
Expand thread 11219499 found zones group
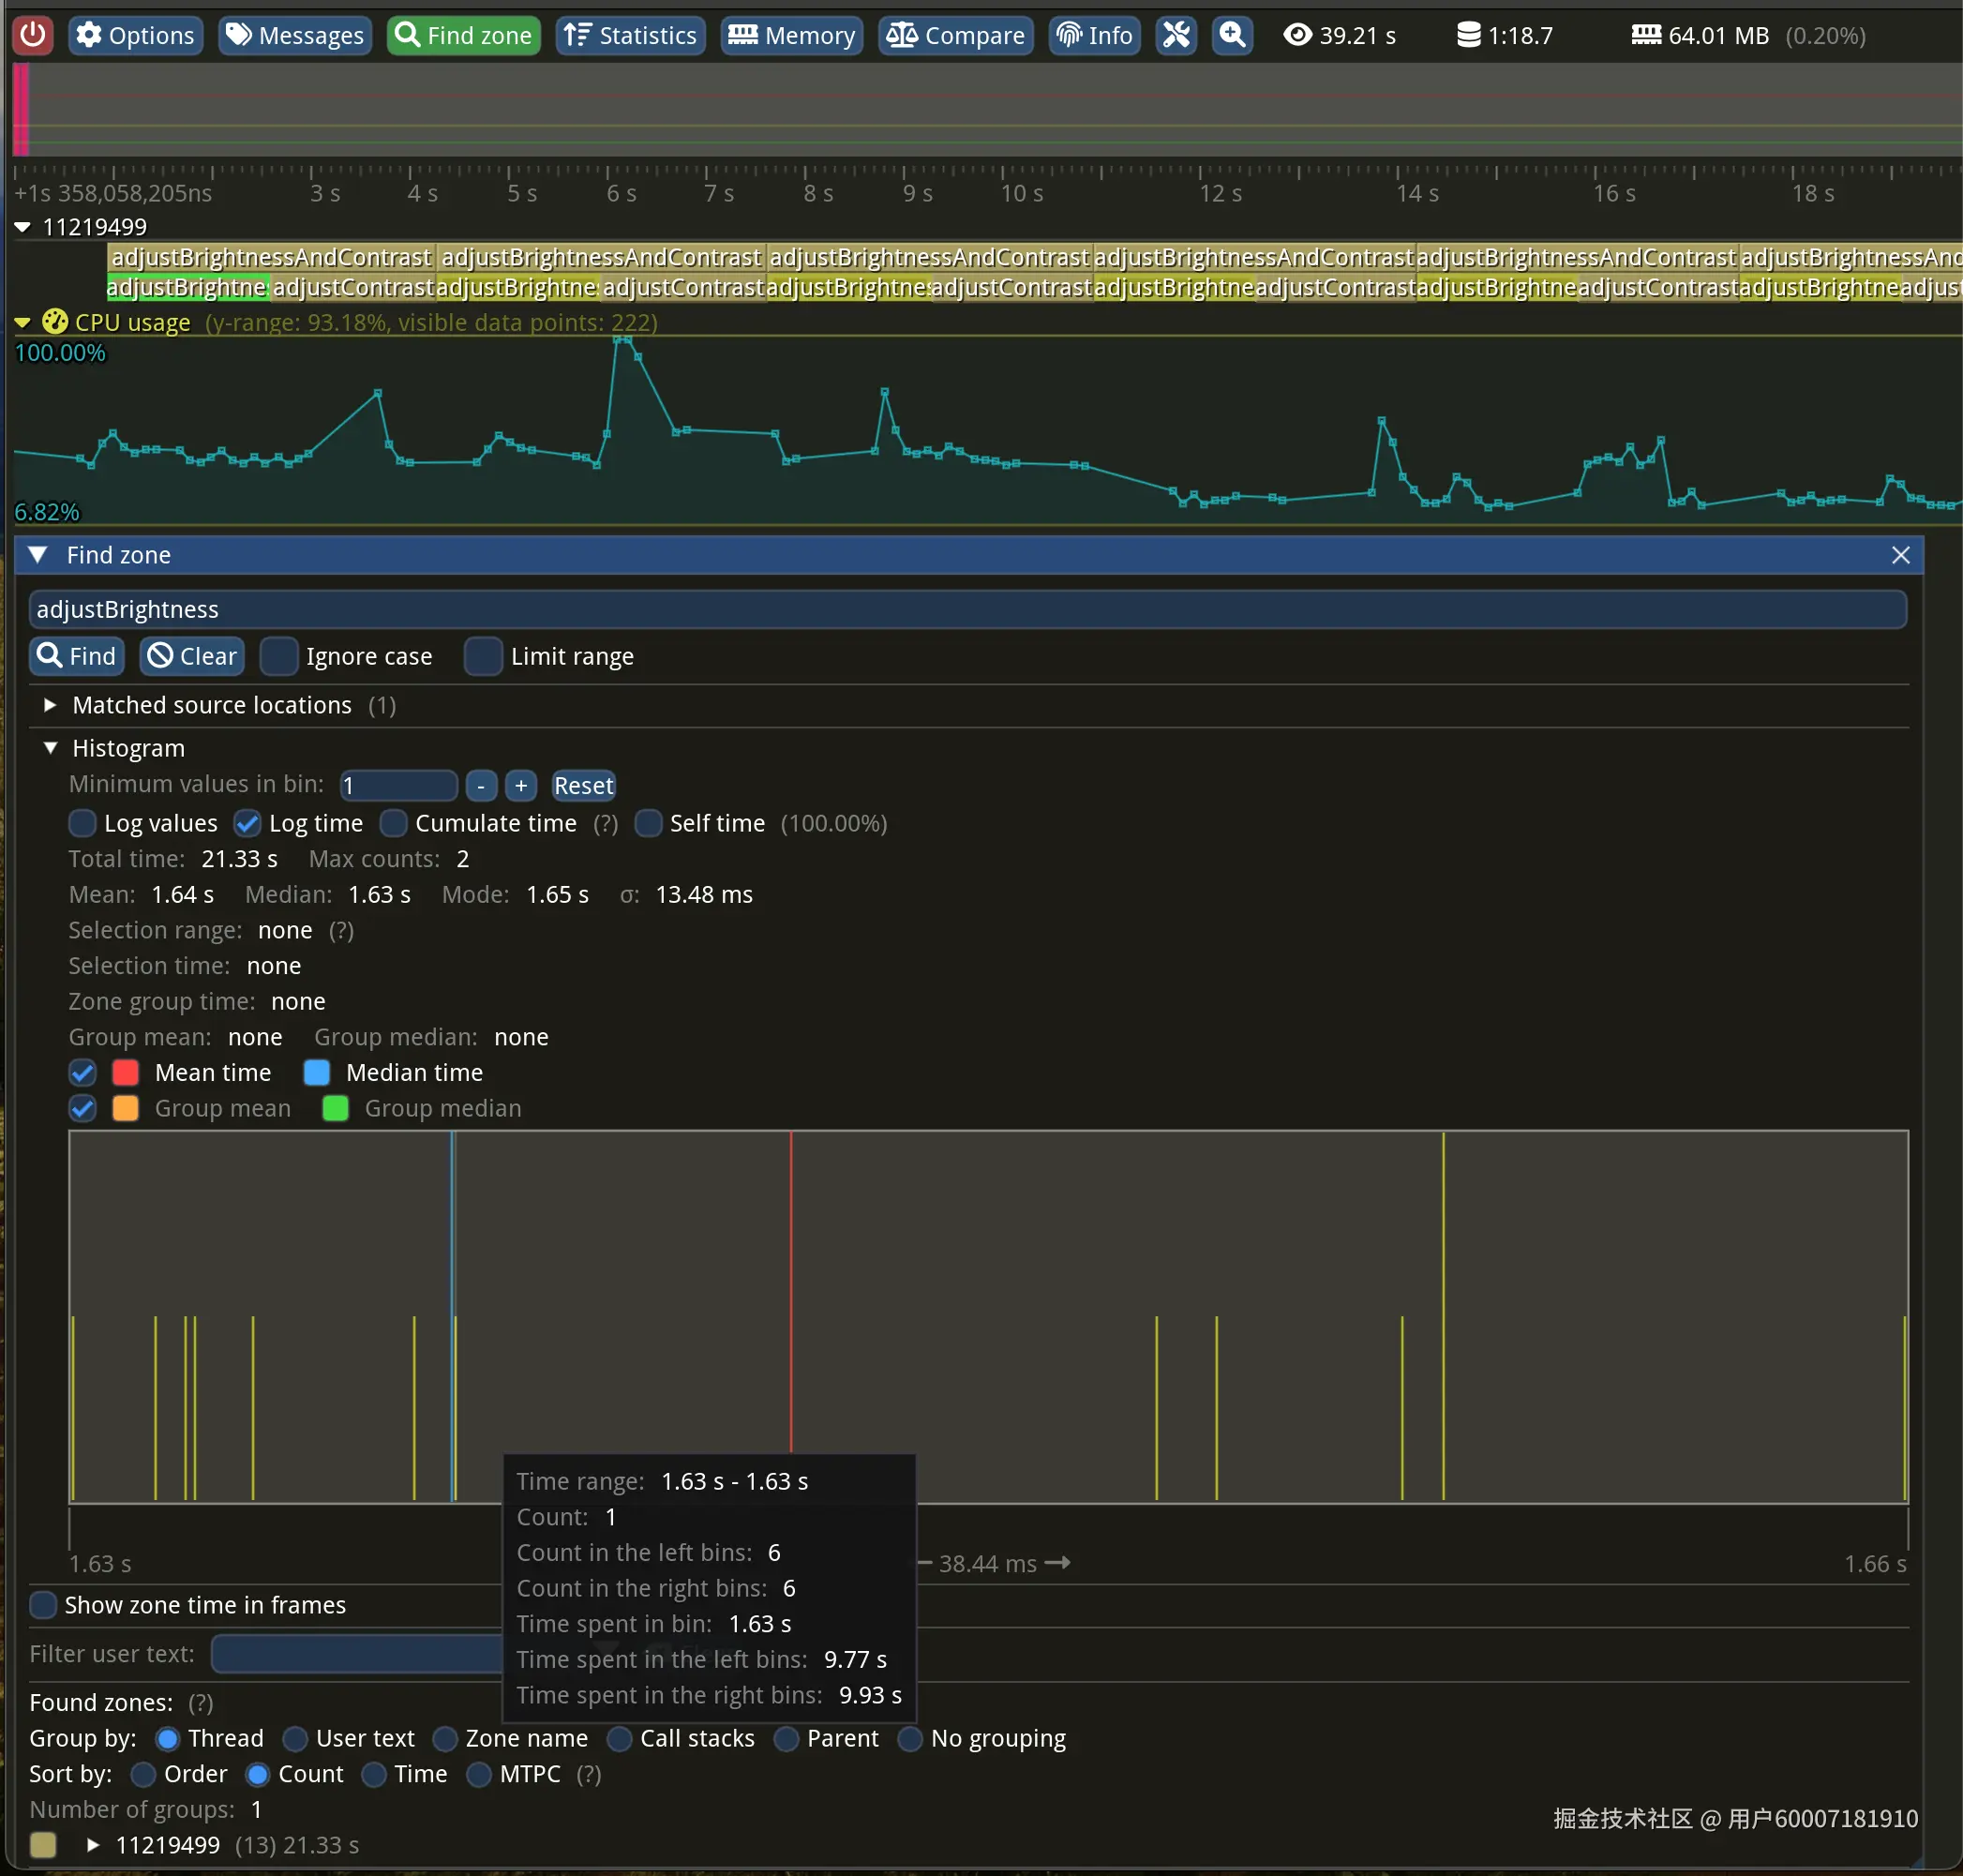(92, 1844)
